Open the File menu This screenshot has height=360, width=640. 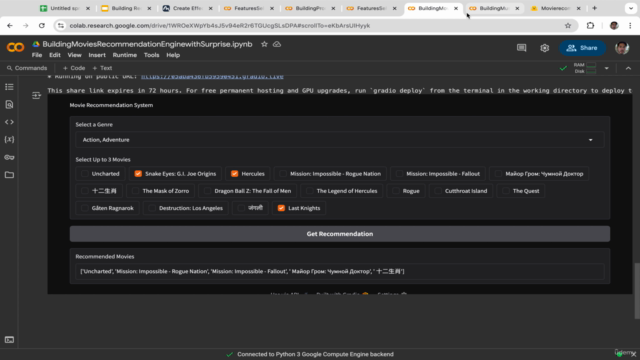(x=37, y=55)
